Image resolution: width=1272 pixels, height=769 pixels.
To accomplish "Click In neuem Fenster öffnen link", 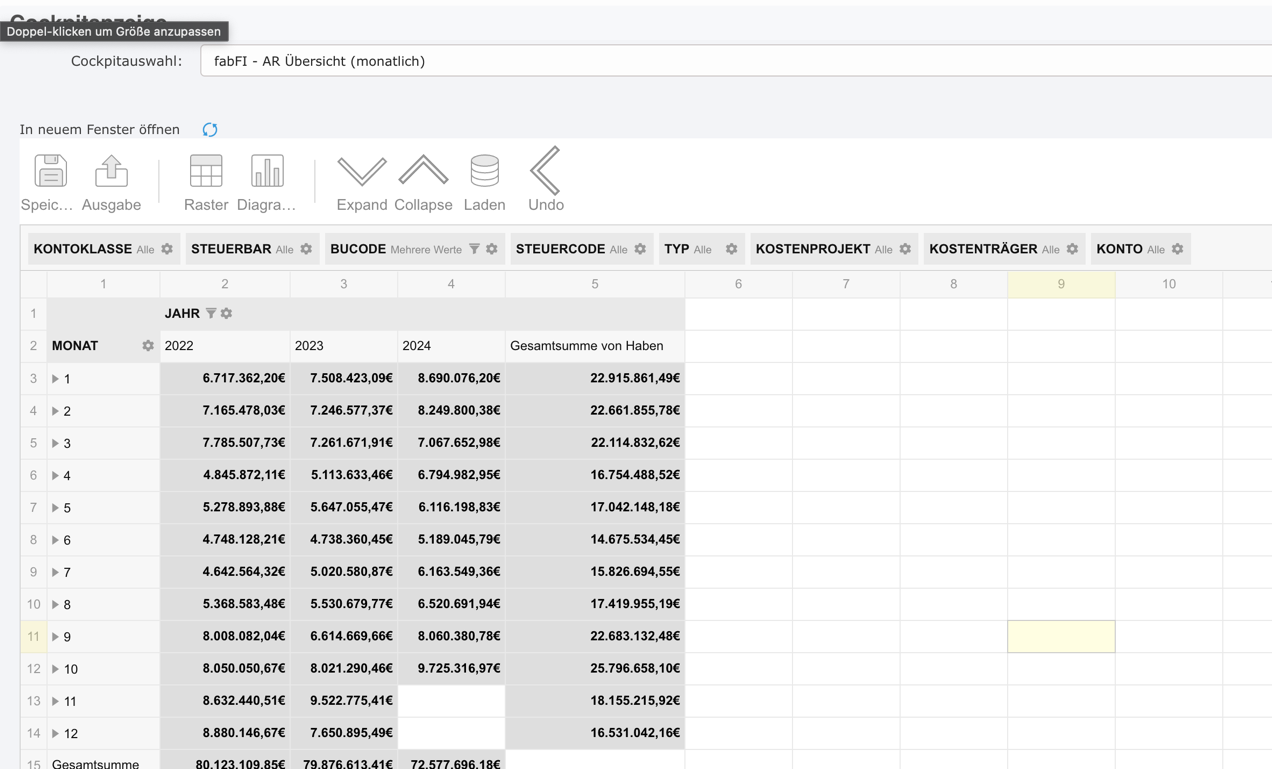I will point(100,130).
